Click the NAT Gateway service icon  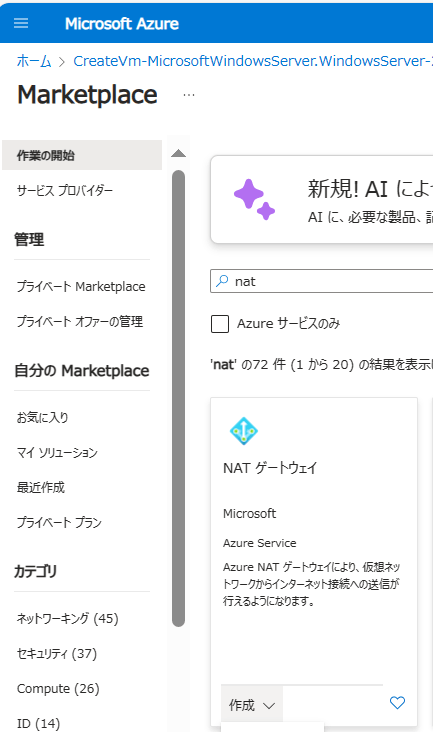pos(244,430)
